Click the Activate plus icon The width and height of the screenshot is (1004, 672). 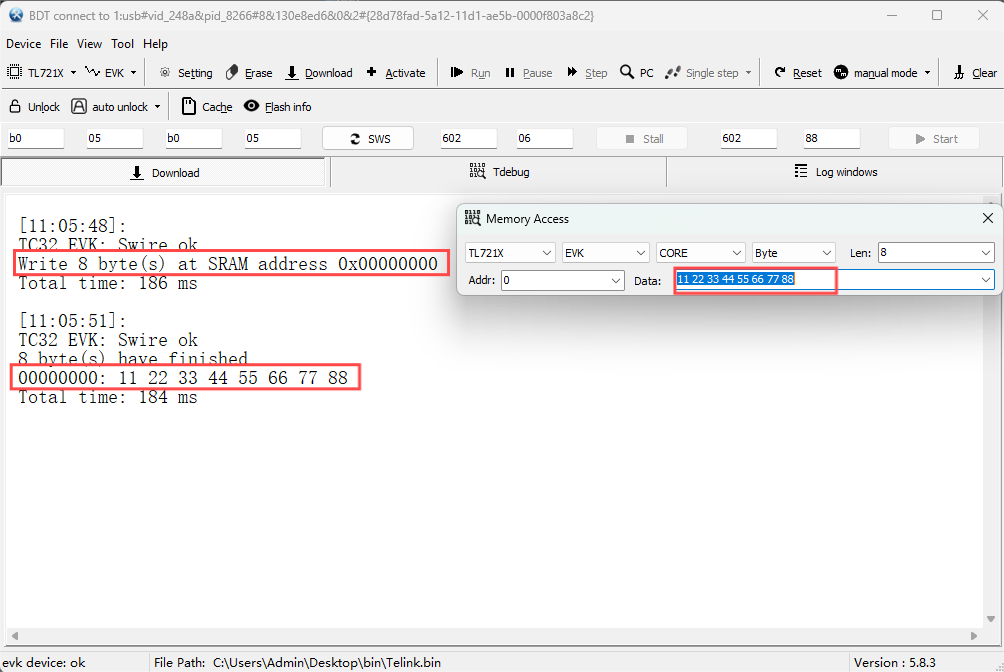click(x=371, y=72)
